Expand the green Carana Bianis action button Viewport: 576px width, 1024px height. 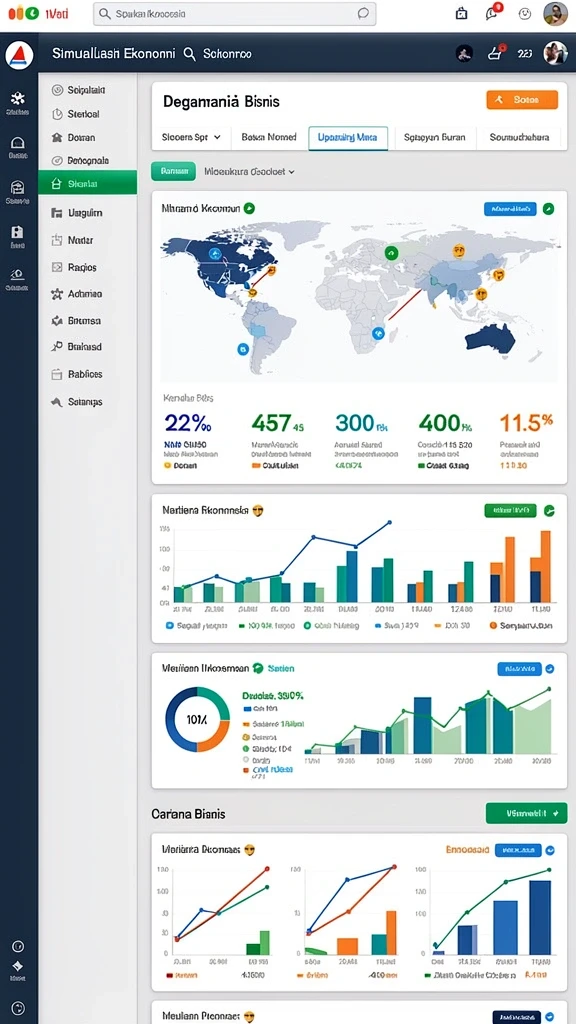[526, 814]
